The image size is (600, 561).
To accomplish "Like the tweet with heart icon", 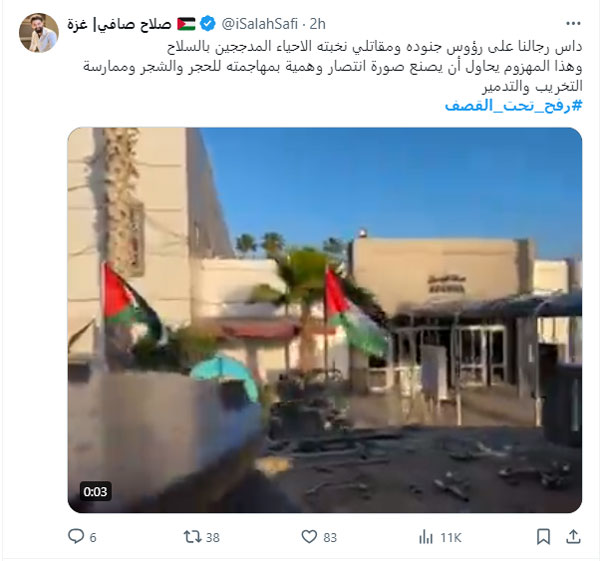I will point(309,537).
